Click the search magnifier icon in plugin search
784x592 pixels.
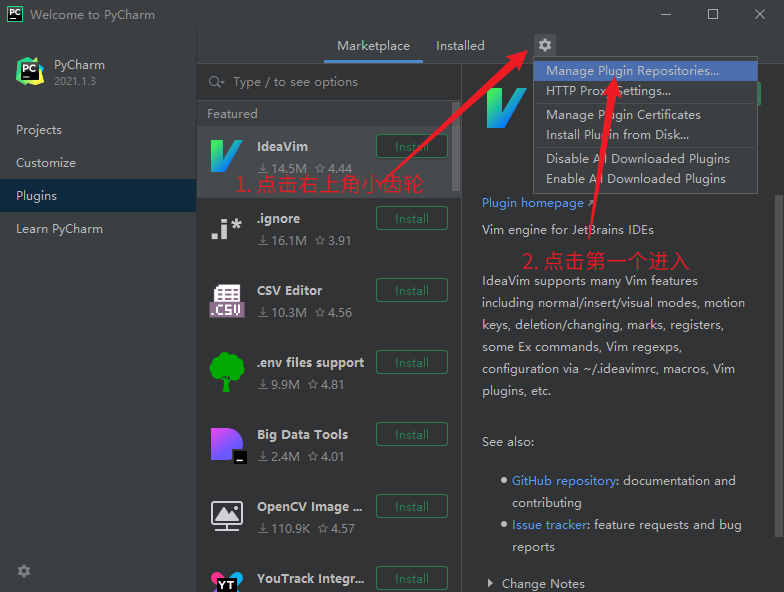(x=216, y=82)
